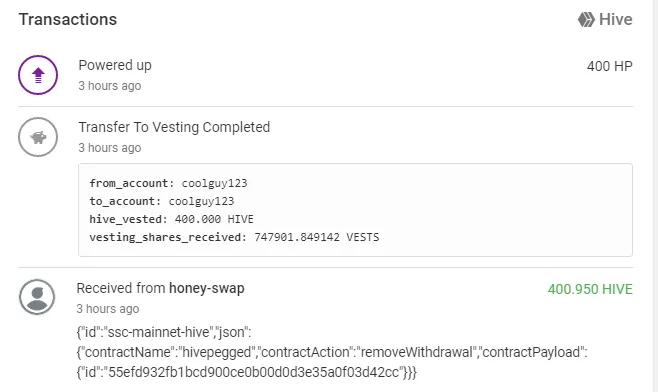The width and height of the screenshot is (658, 392).
Task: Select Transfer To Vesting Completed entry
Action: click(x=174, y=127)
